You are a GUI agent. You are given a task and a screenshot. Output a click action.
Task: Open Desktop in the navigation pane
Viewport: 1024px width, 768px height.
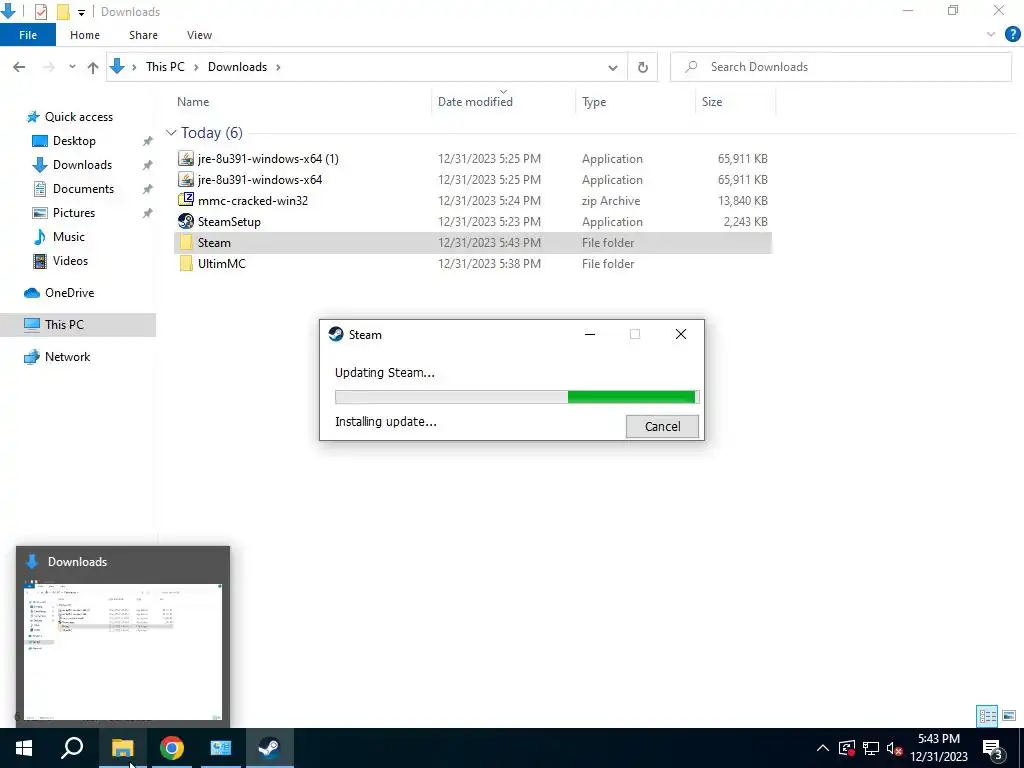[x=74, y=141]
